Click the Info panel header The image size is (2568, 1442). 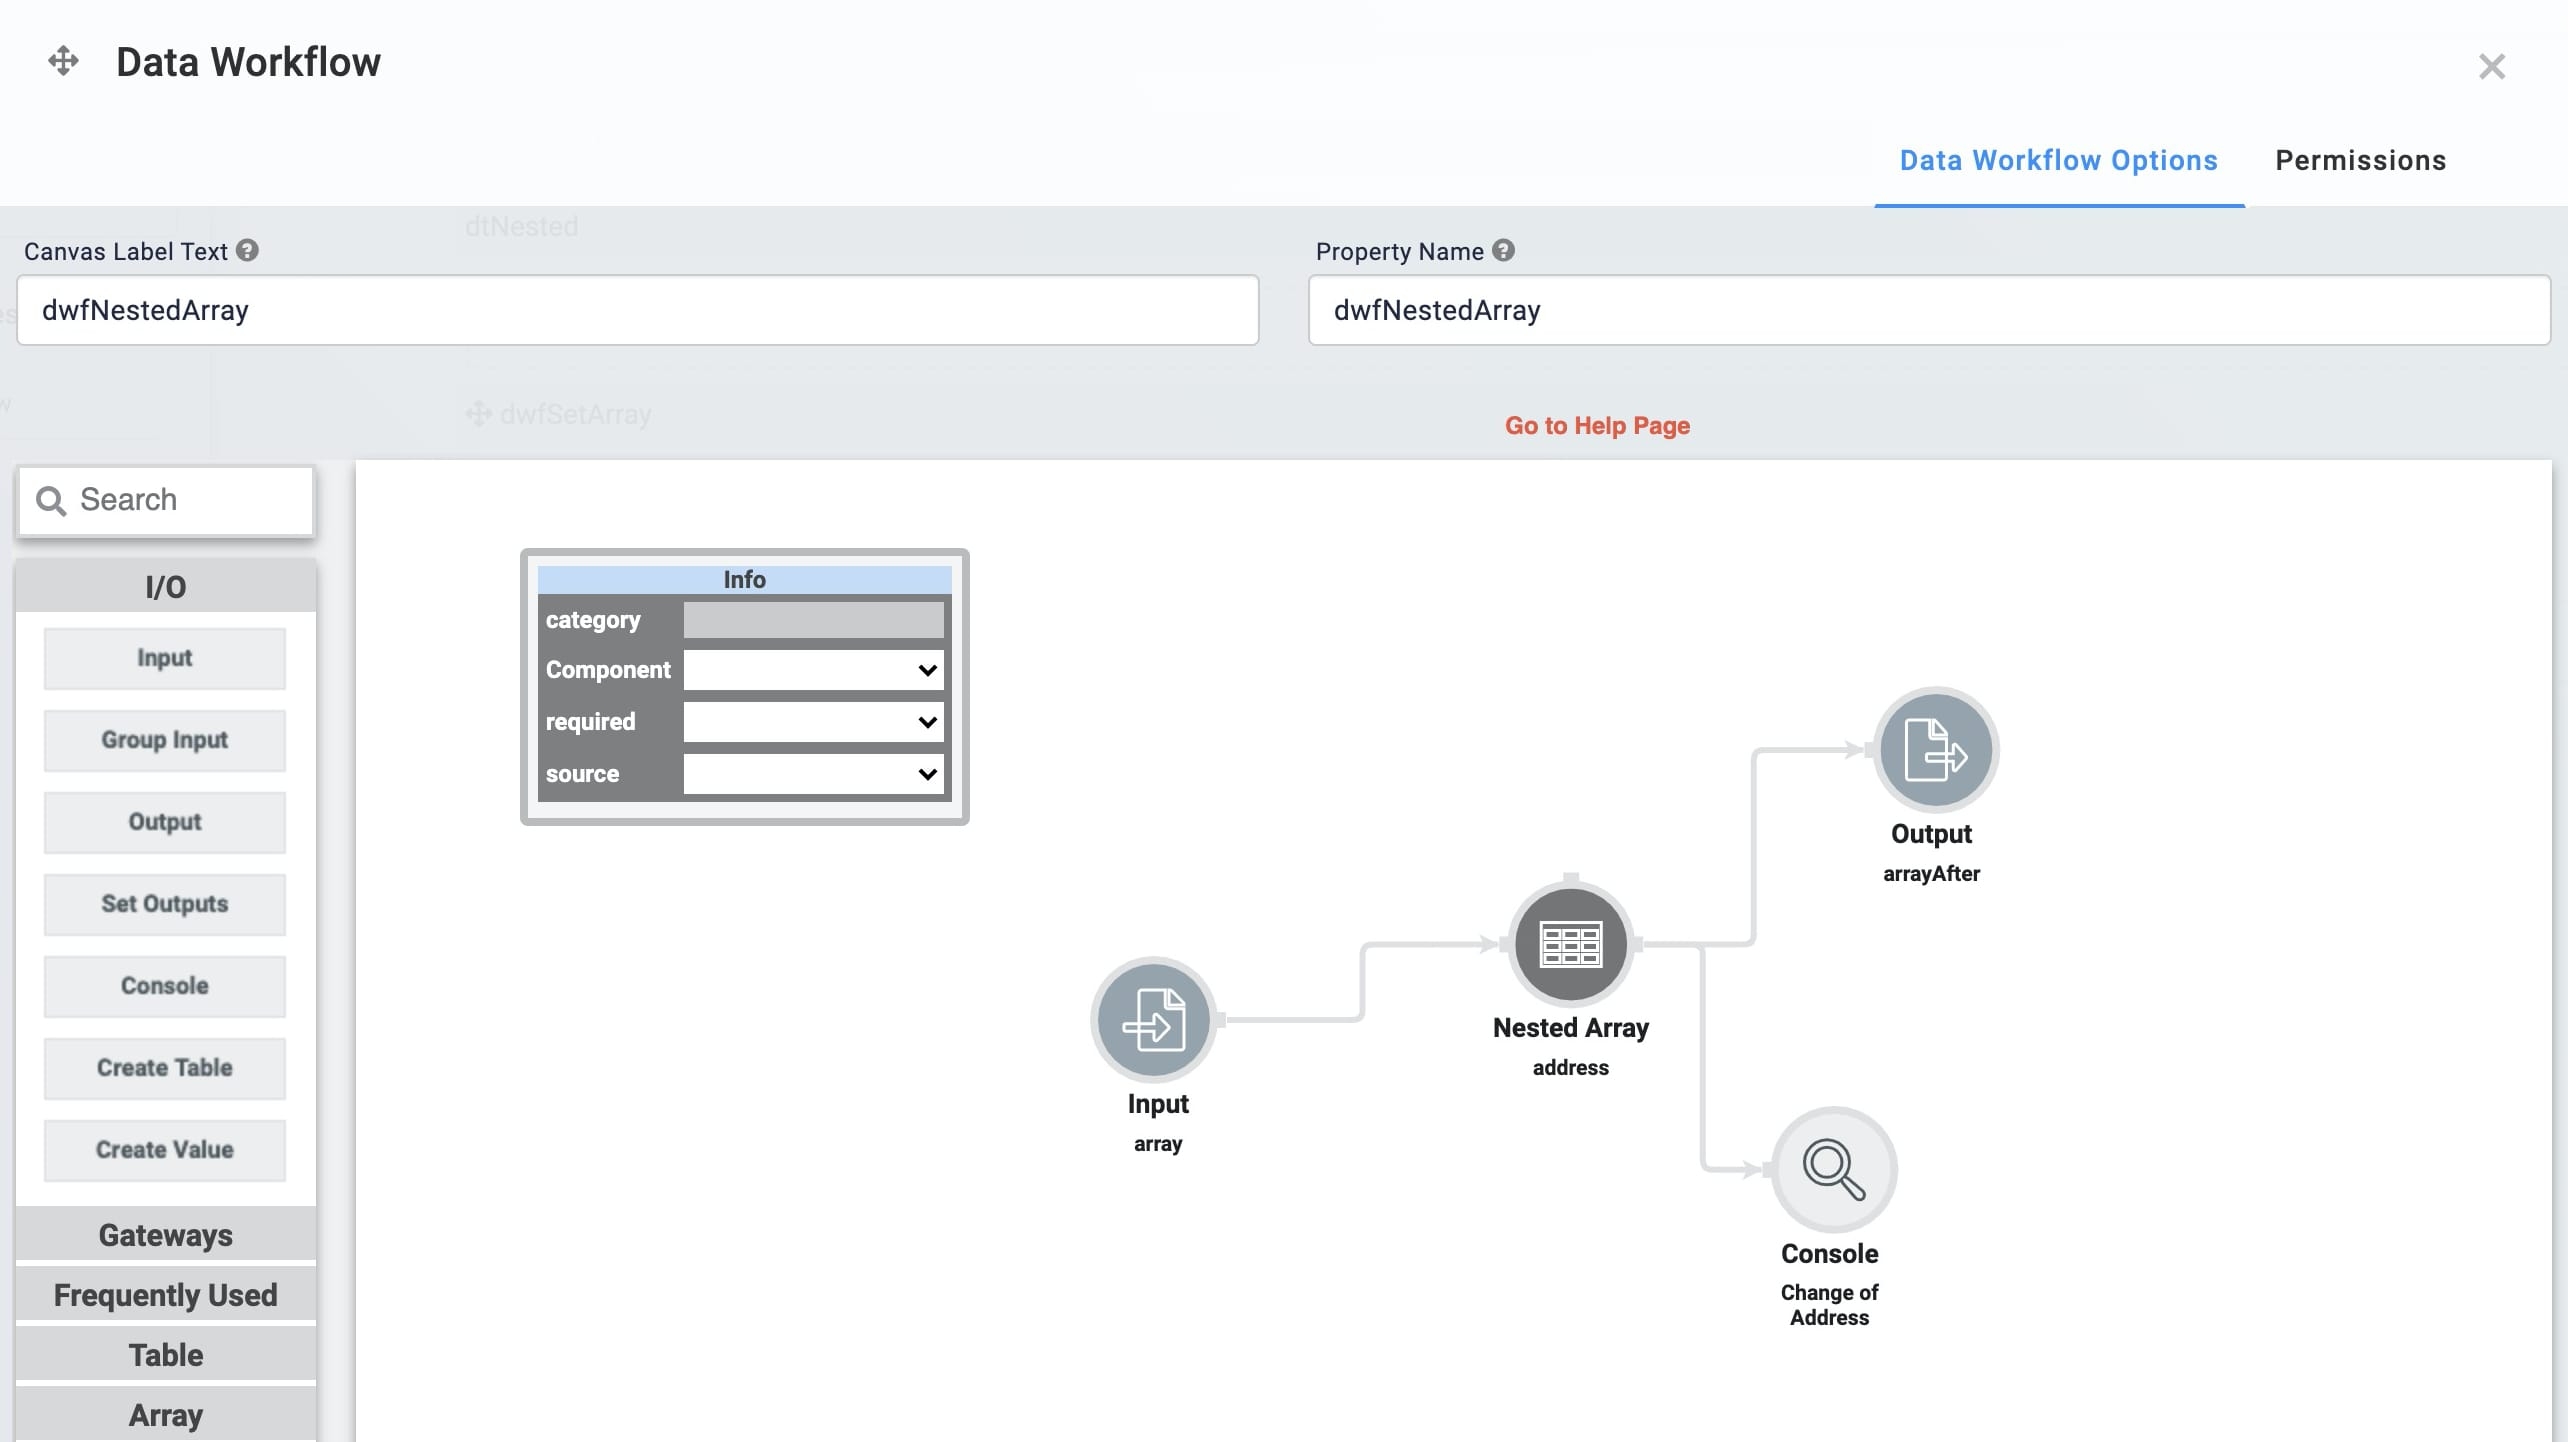(x=744, y=580)
